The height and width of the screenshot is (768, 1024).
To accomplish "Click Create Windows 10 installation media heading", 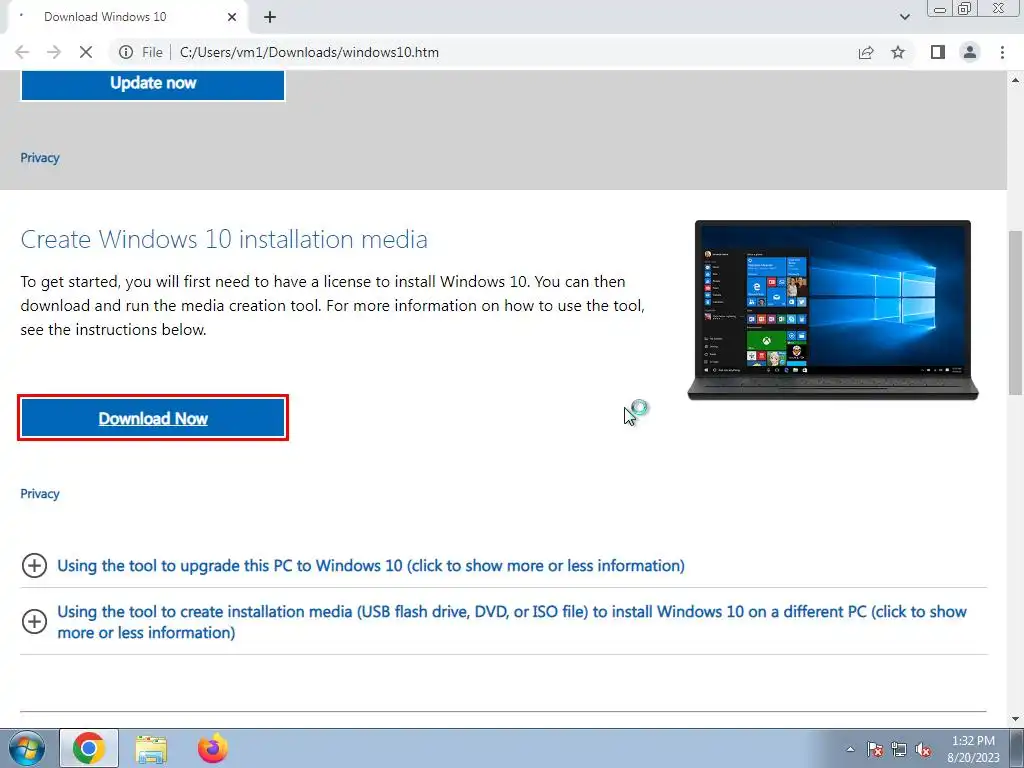I will 224,239.
